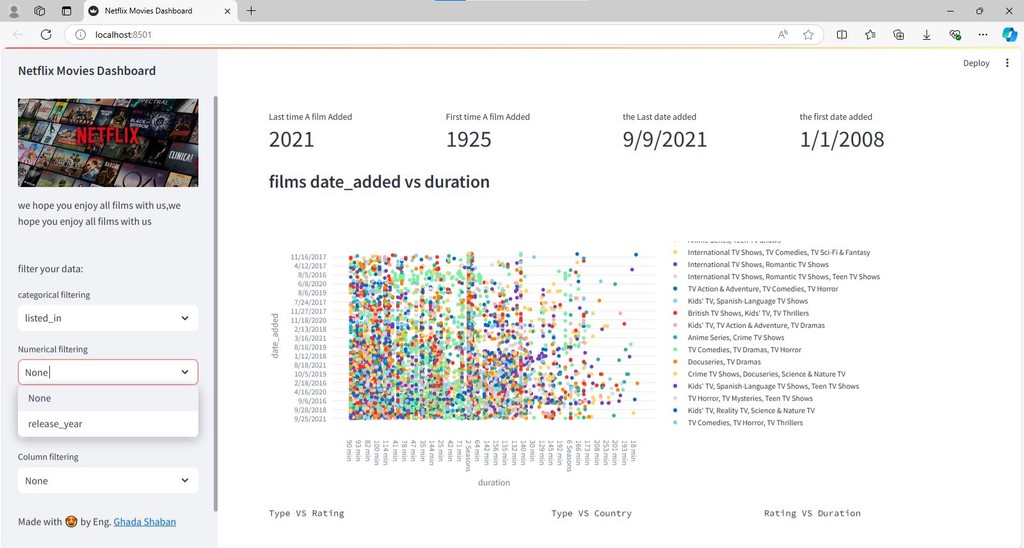1024x548 pixels.
Task: Close the Netflix Movies Dashboard tab
Action: pos(227,11)
